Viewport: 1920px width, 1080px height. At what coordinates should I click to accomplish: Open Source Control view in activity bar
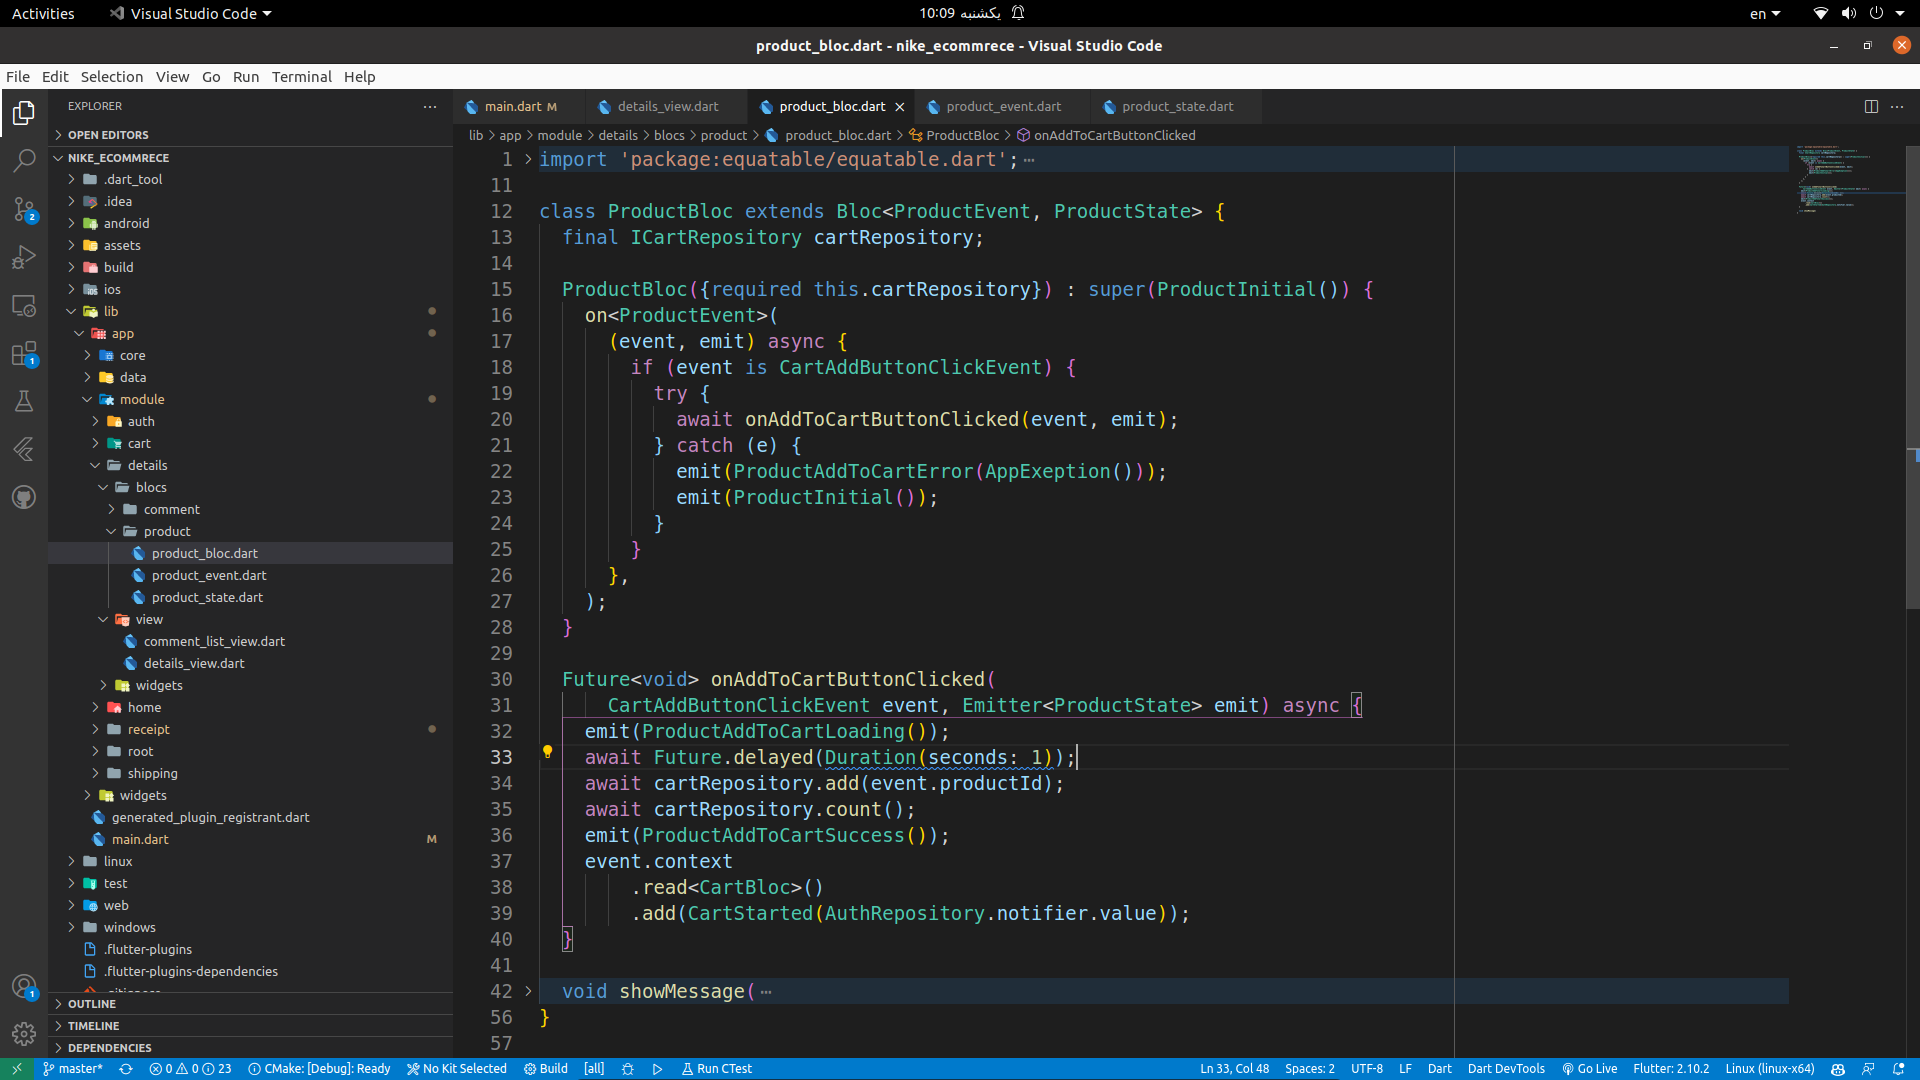pos(24,209)
